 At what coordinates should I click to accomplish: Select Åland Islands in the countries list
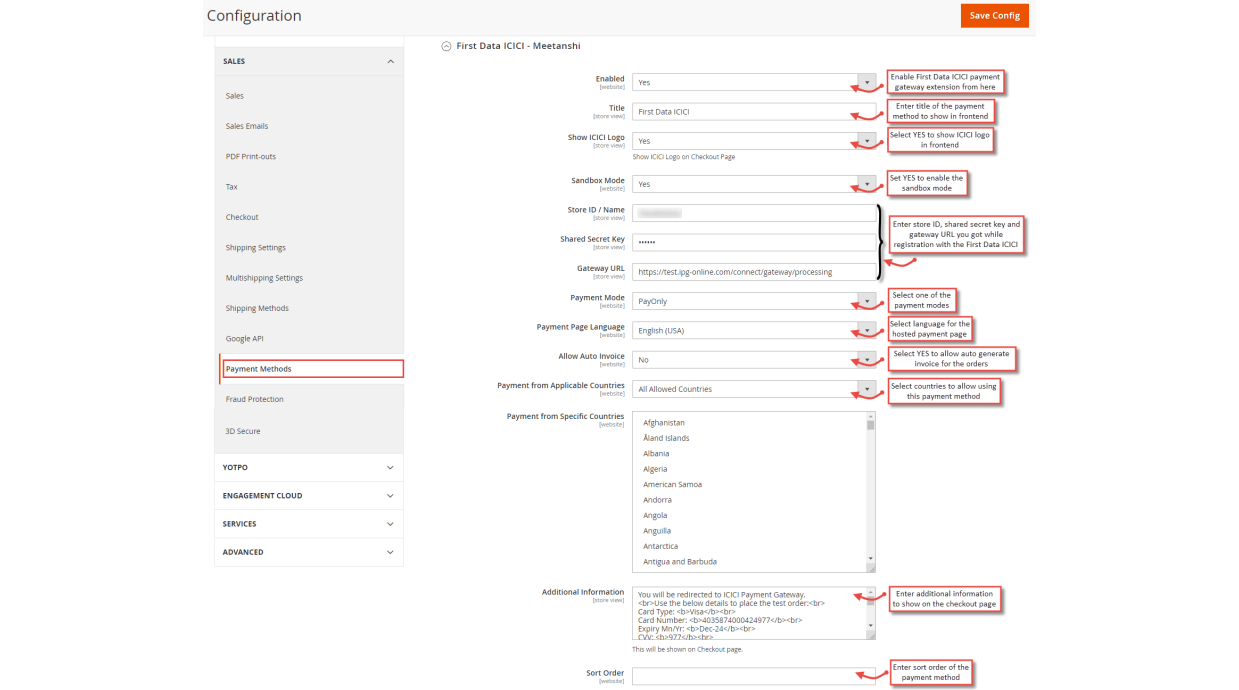tap(666, 438)
